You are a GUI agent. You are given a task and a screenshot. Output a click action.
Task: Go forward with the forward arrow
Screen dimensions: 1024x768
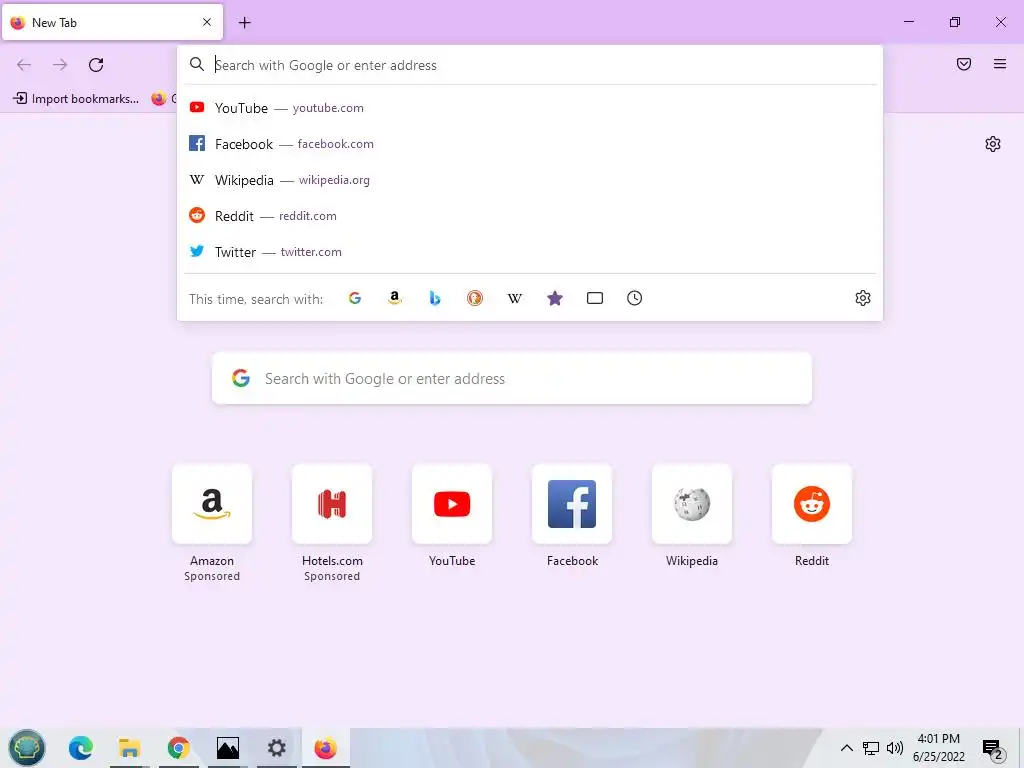click(x=60, y=65)
